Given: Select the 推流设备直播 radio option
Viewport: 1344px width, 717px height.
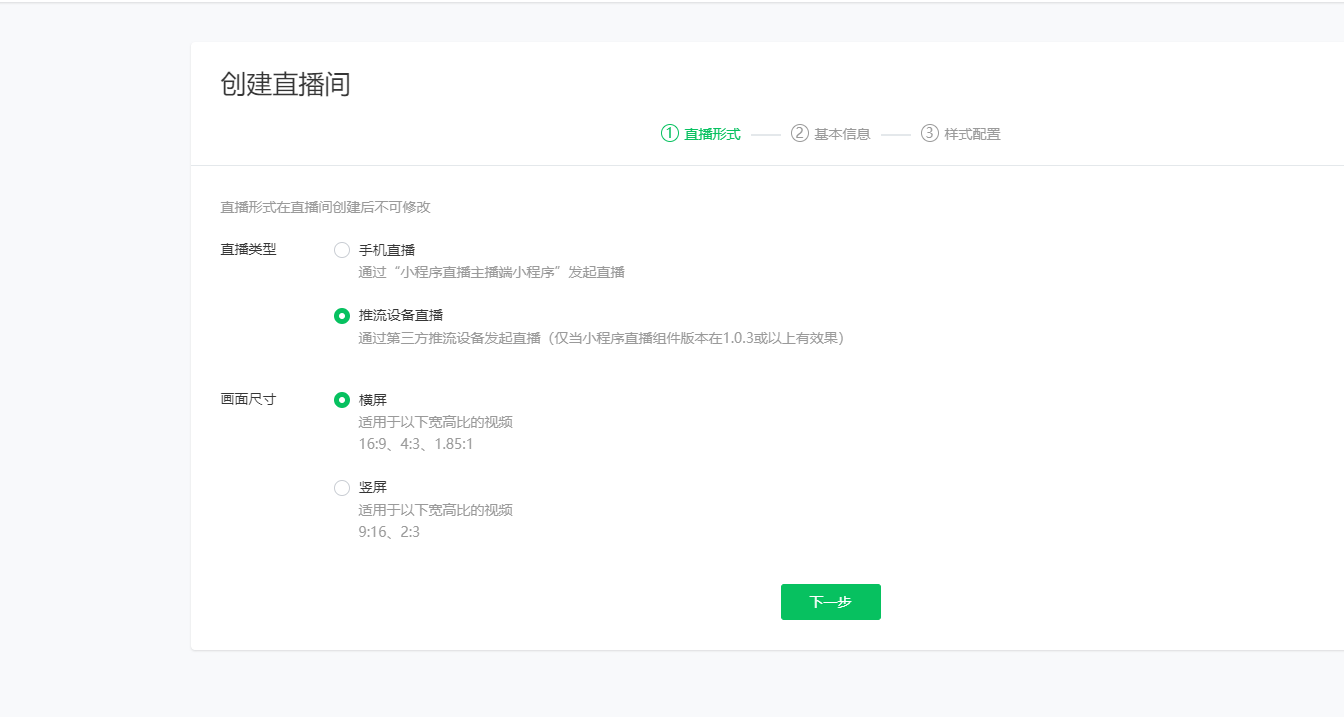Looking at the screenshot, I should click(342, 316).
